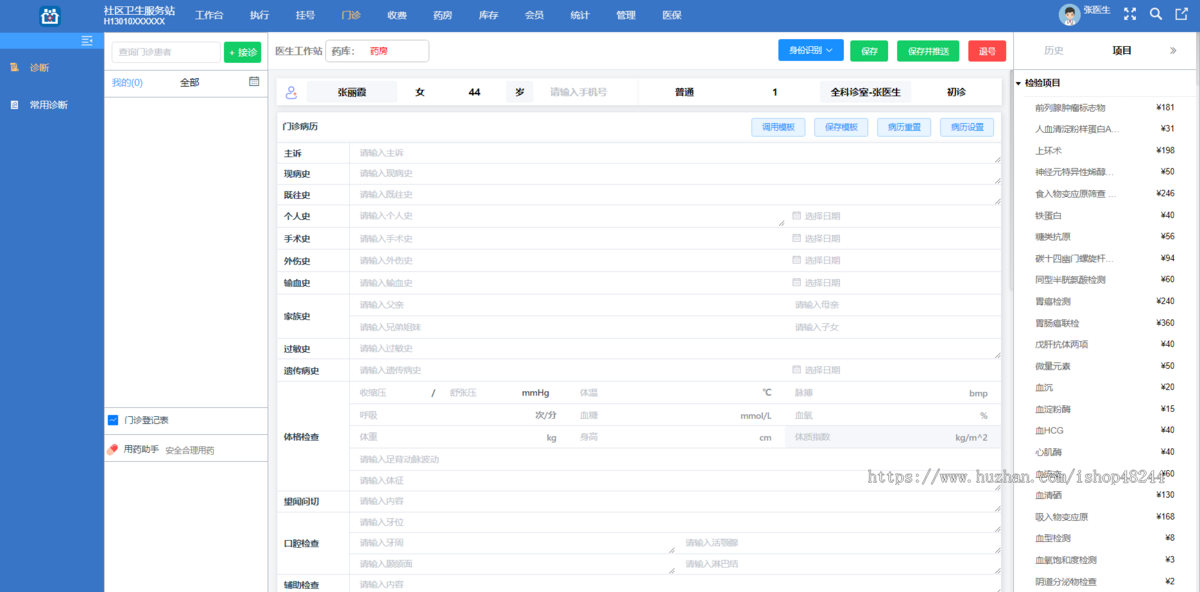Open 身份识别 dropdown button

[811, 50]
